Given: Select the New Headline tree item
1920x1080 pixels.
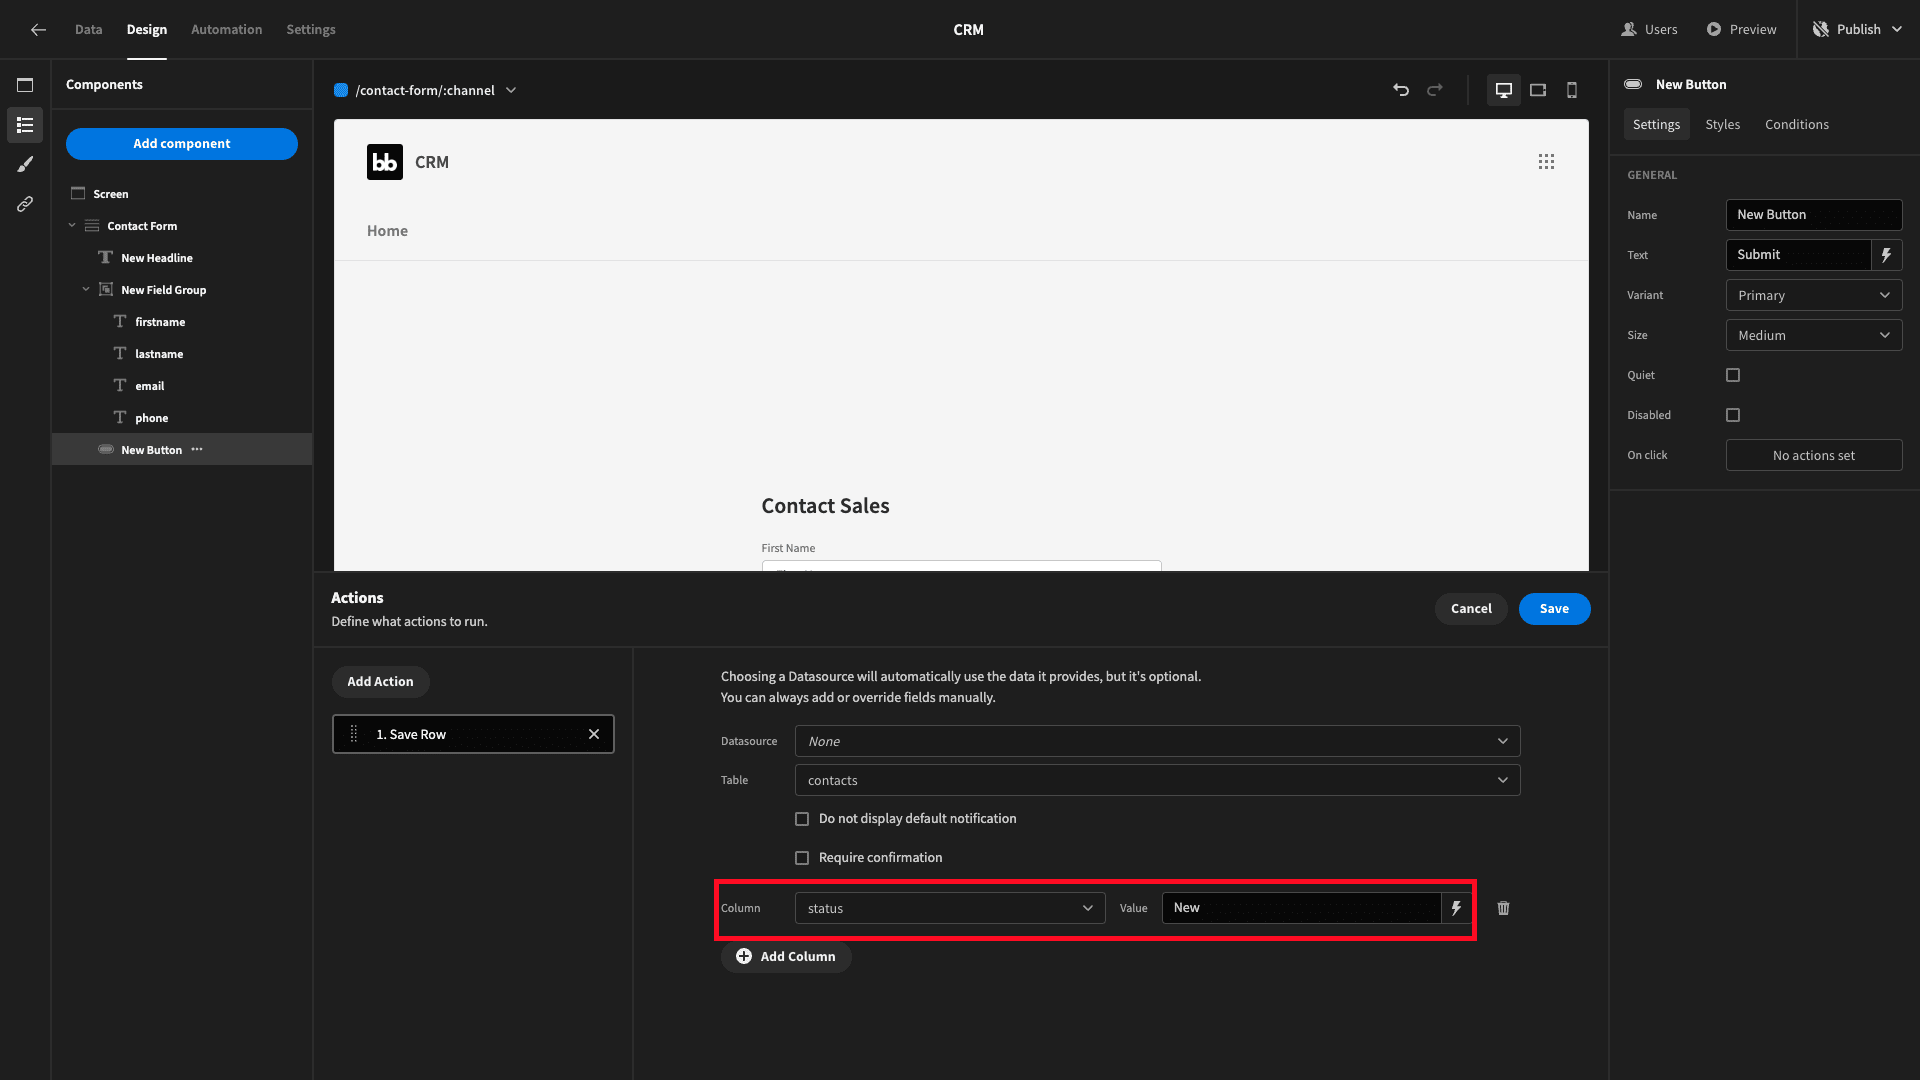Looking at the screenshot, I should (156, 258).
